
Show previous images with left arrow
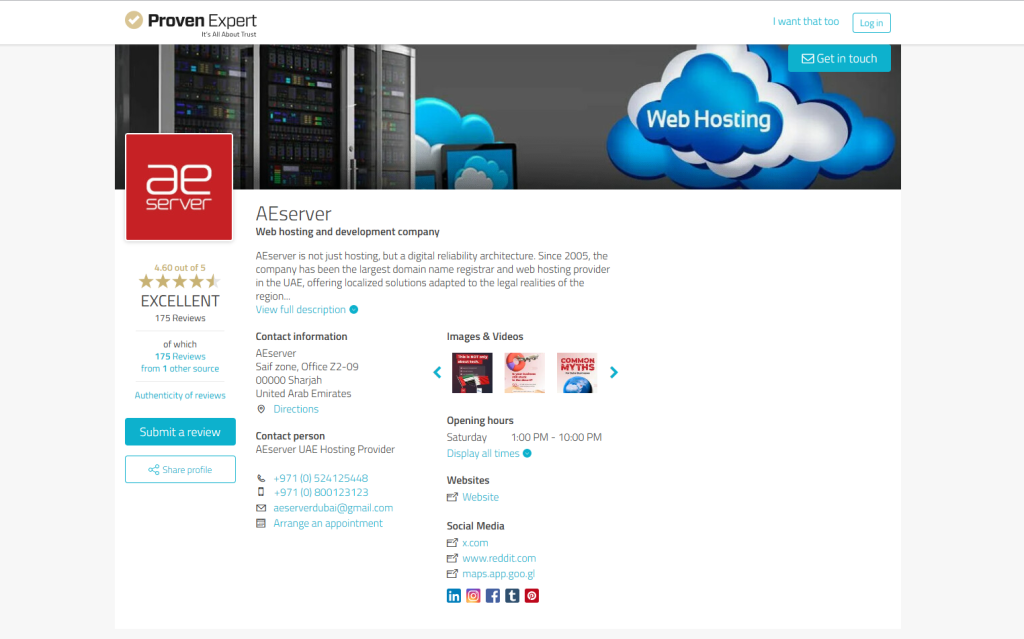coord(437,372)
